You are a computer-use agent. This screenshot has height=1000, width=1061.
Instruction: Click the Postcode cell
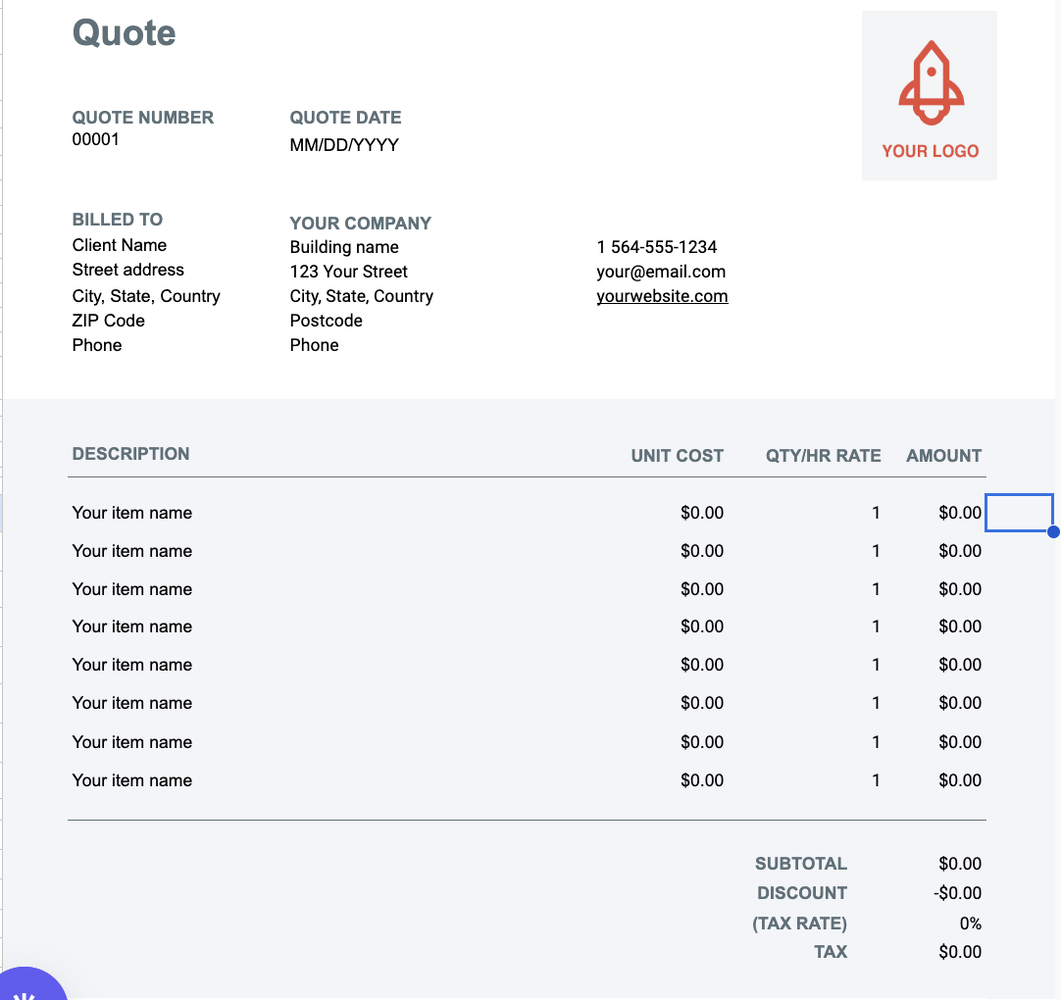pyautogui.click(x=326, y=321)
